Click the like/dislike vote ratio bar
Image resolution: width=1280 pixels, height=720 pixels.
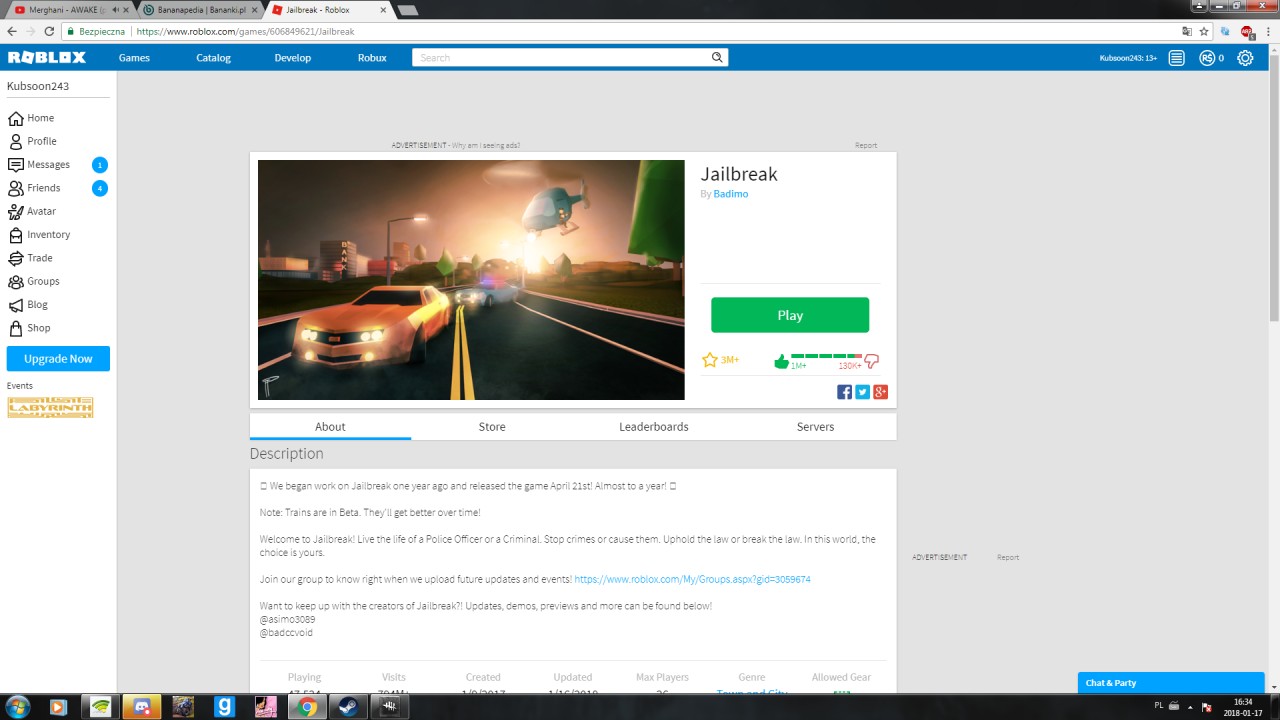pos(826,355)
